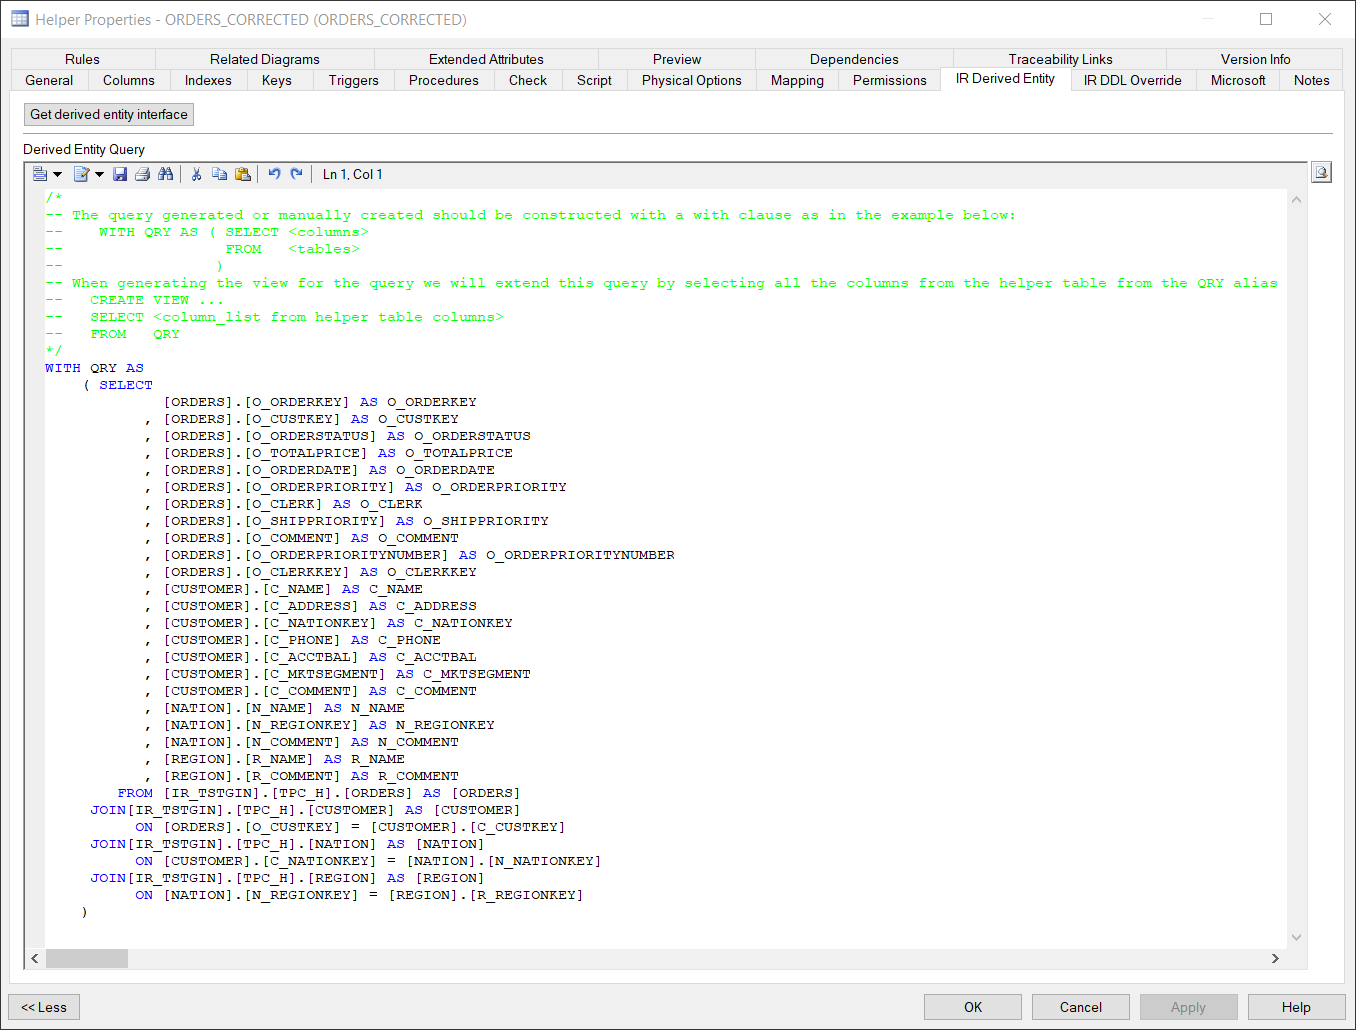This screenshot has width=1356, height=1030.
Task: Click the horizontal scrollbar left arrow
Action: (x=35, y=958)
